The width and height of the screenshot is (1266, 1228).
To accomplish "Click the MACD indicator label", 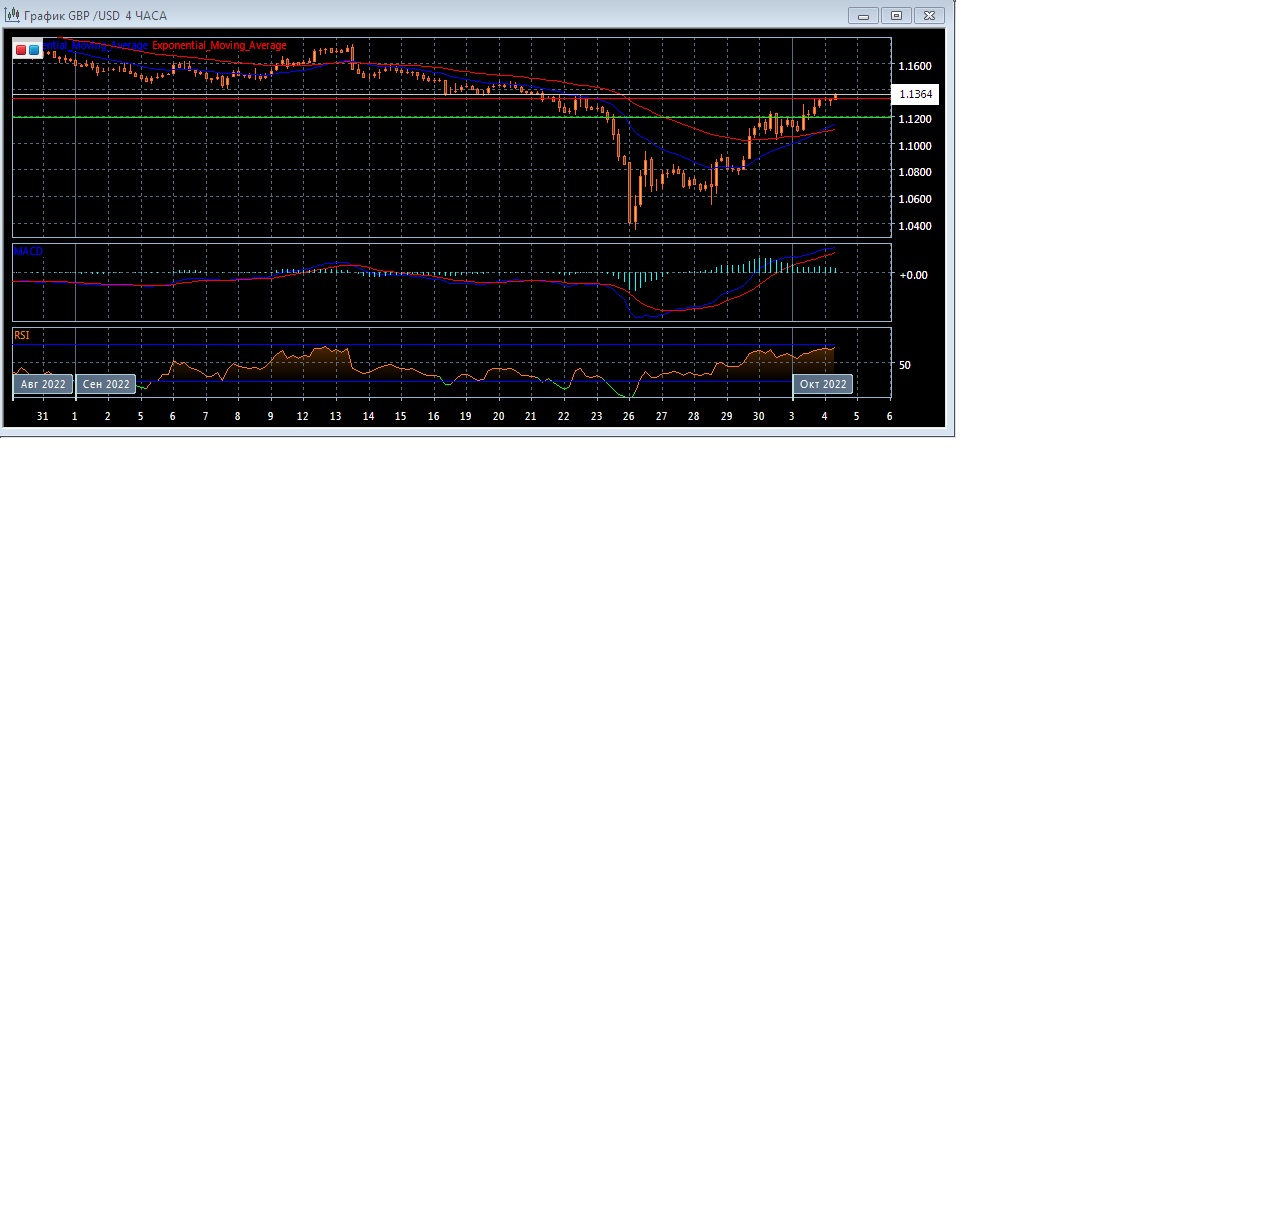I will click(28, 251).
